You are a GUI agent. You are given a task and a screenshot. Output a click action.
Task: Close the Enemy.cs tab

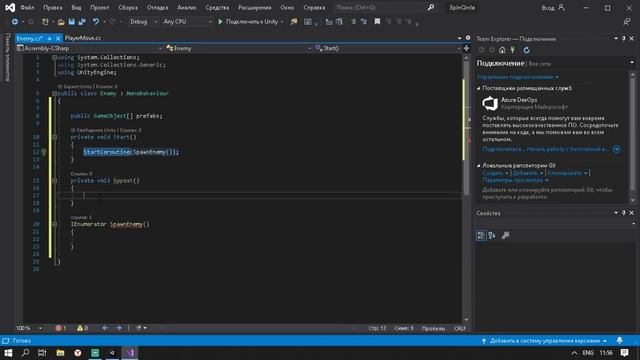point(58,38)
